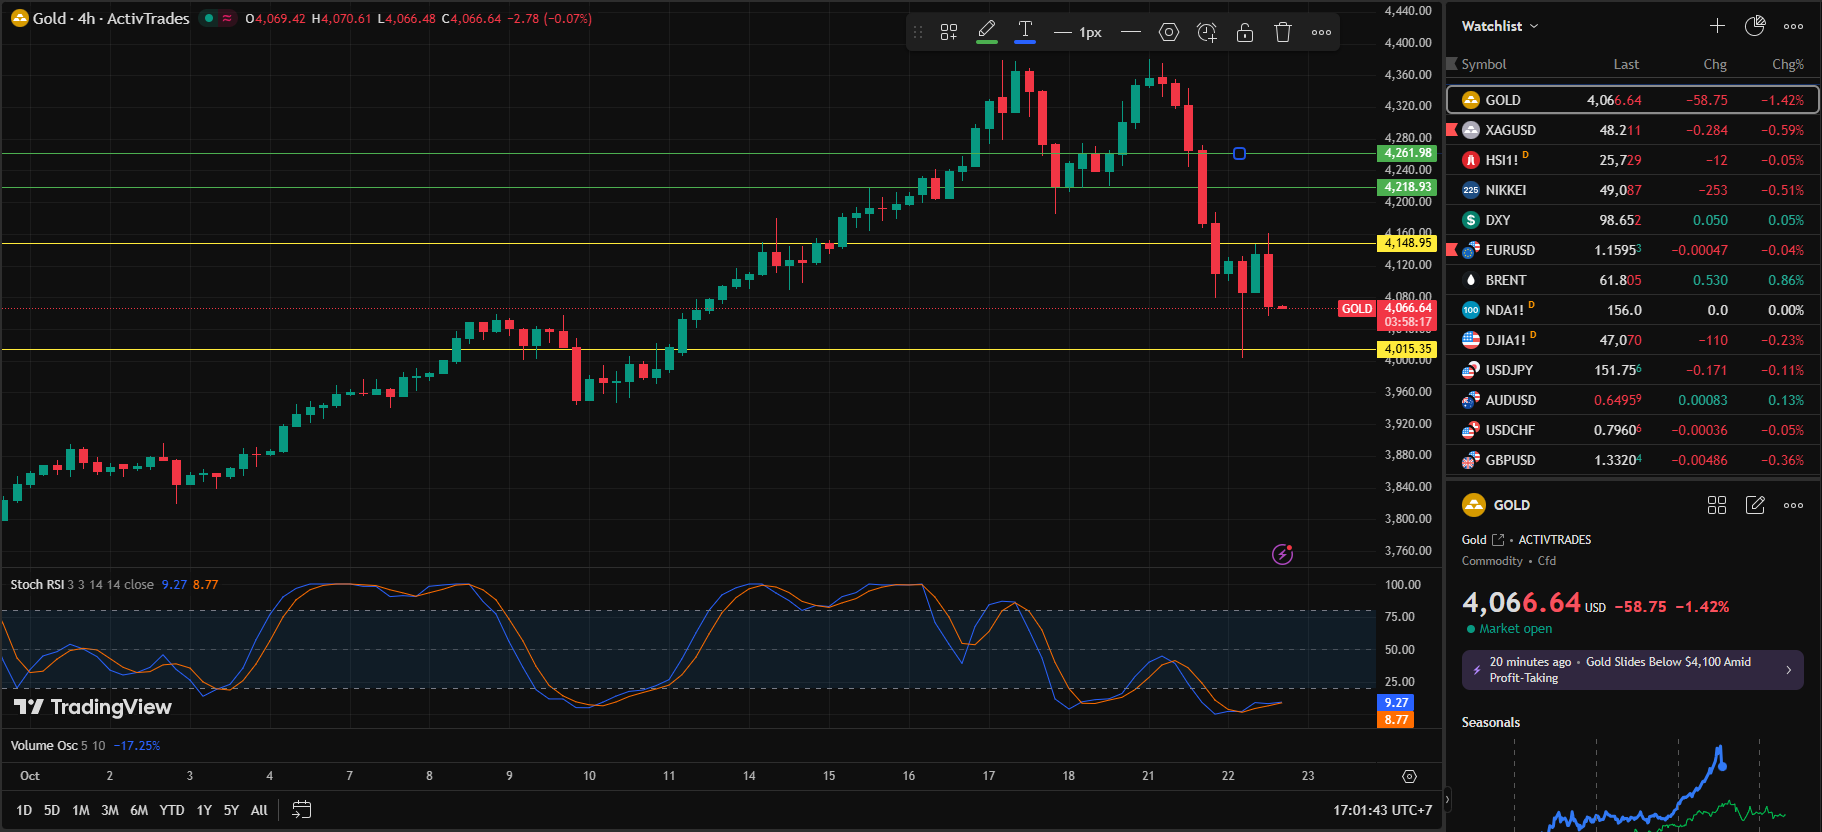This screenshot has height=832, width=1822.
Task: Delete the selected drawing with trash icon
Action: point(1283,32)
